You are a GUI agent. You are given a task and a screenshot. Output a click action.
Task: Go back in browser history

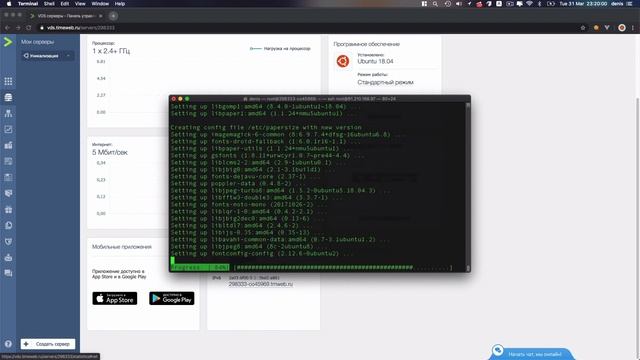coord(7,28)
